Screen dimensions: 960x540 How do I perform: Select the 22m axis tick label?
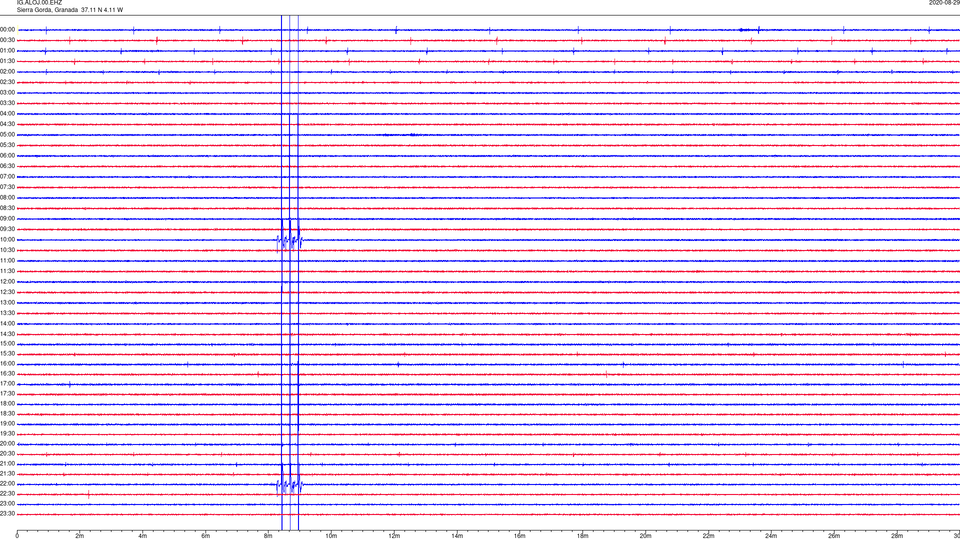click(x=708, y=536)
